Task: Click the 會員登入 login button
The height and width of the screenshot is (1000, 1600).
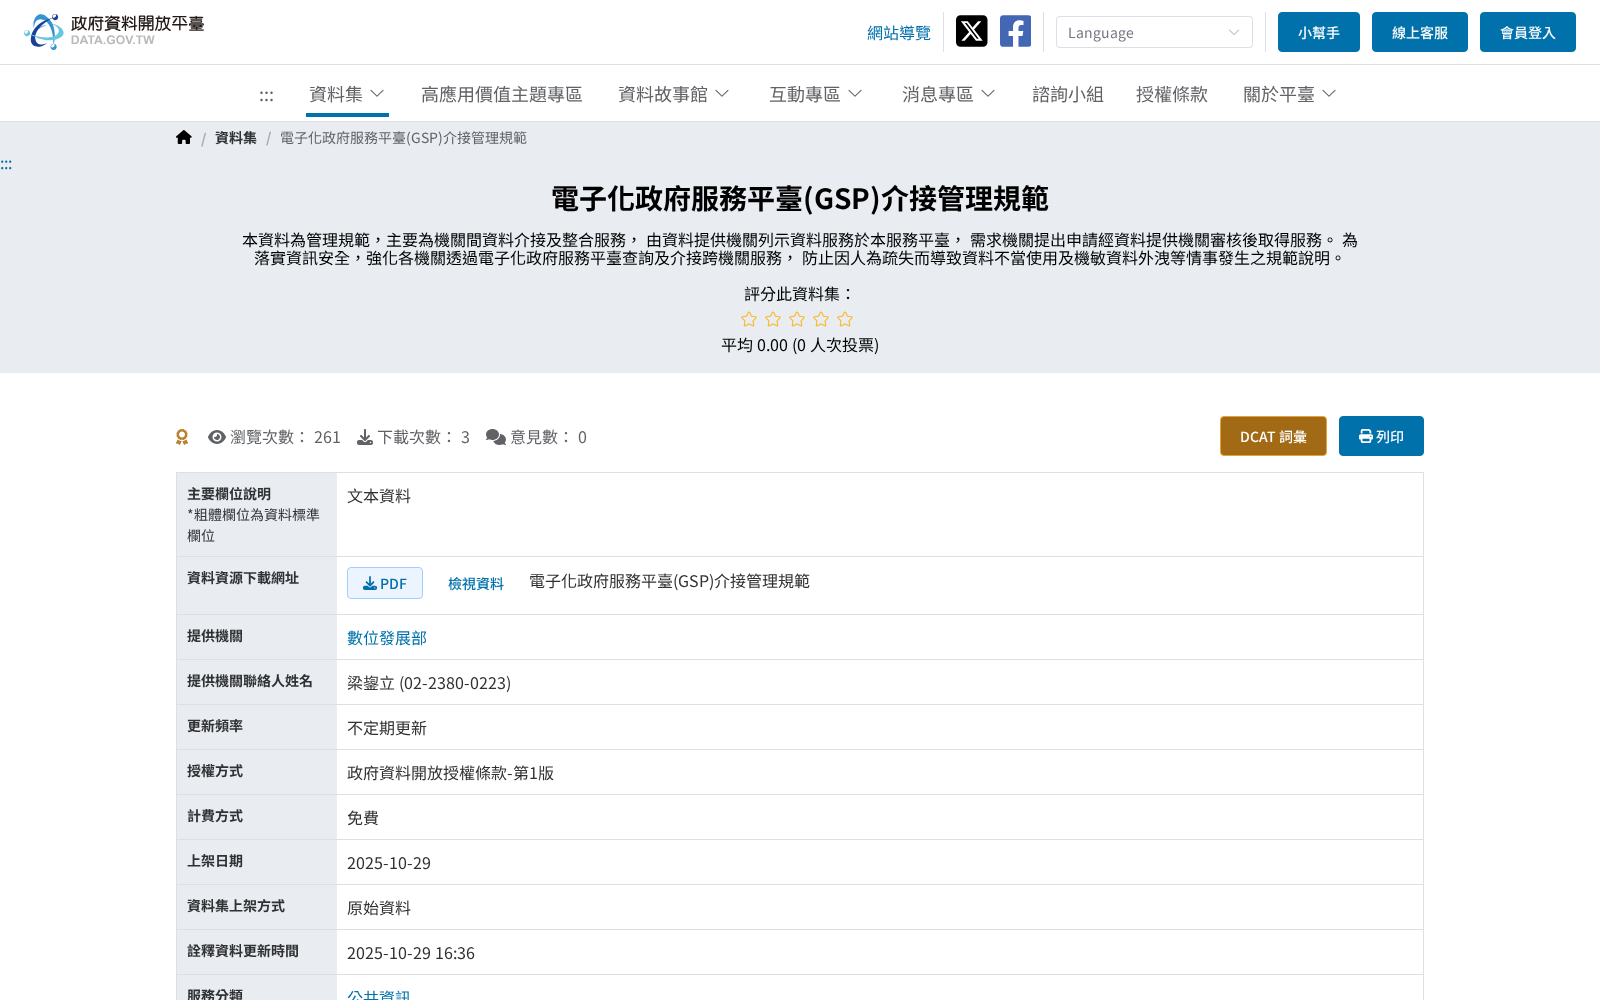Action: (x=1528, y=32)
